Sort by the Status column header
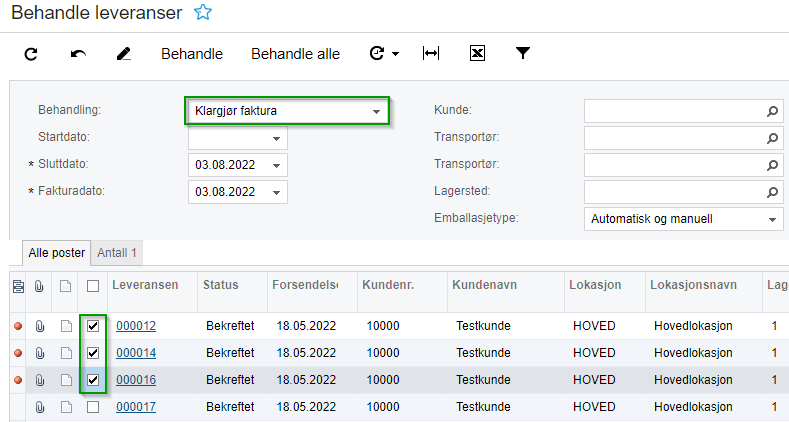This screenshot has height=422, width=789. click(220, 285)
